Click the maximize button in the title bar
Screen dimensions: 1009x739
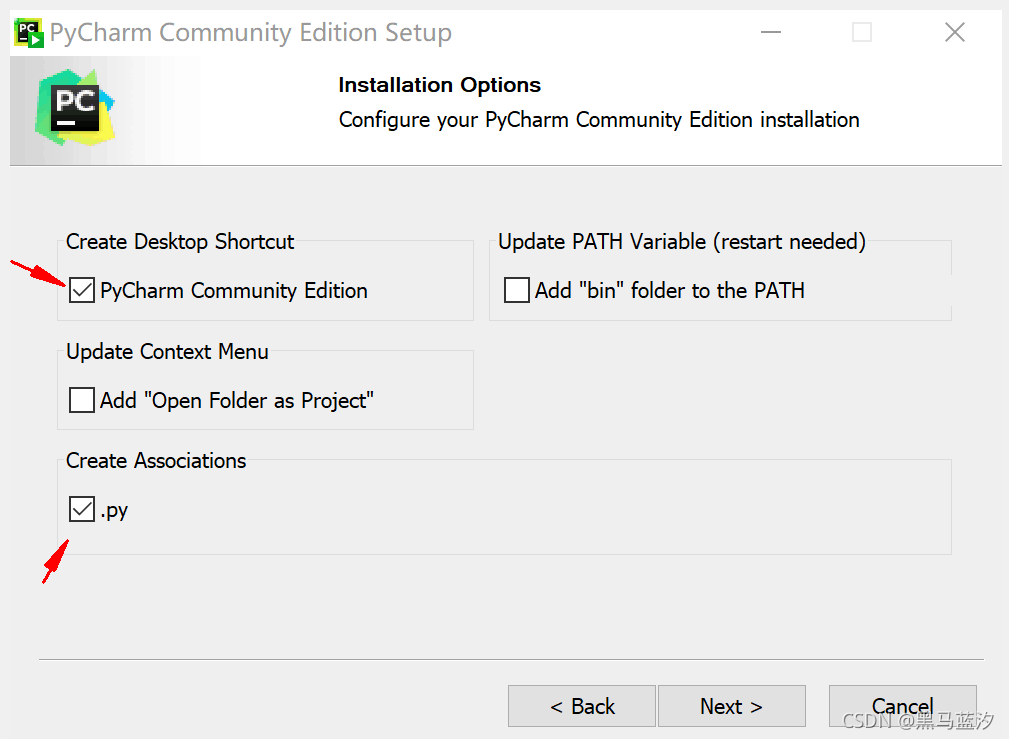(x=861, y=33)
